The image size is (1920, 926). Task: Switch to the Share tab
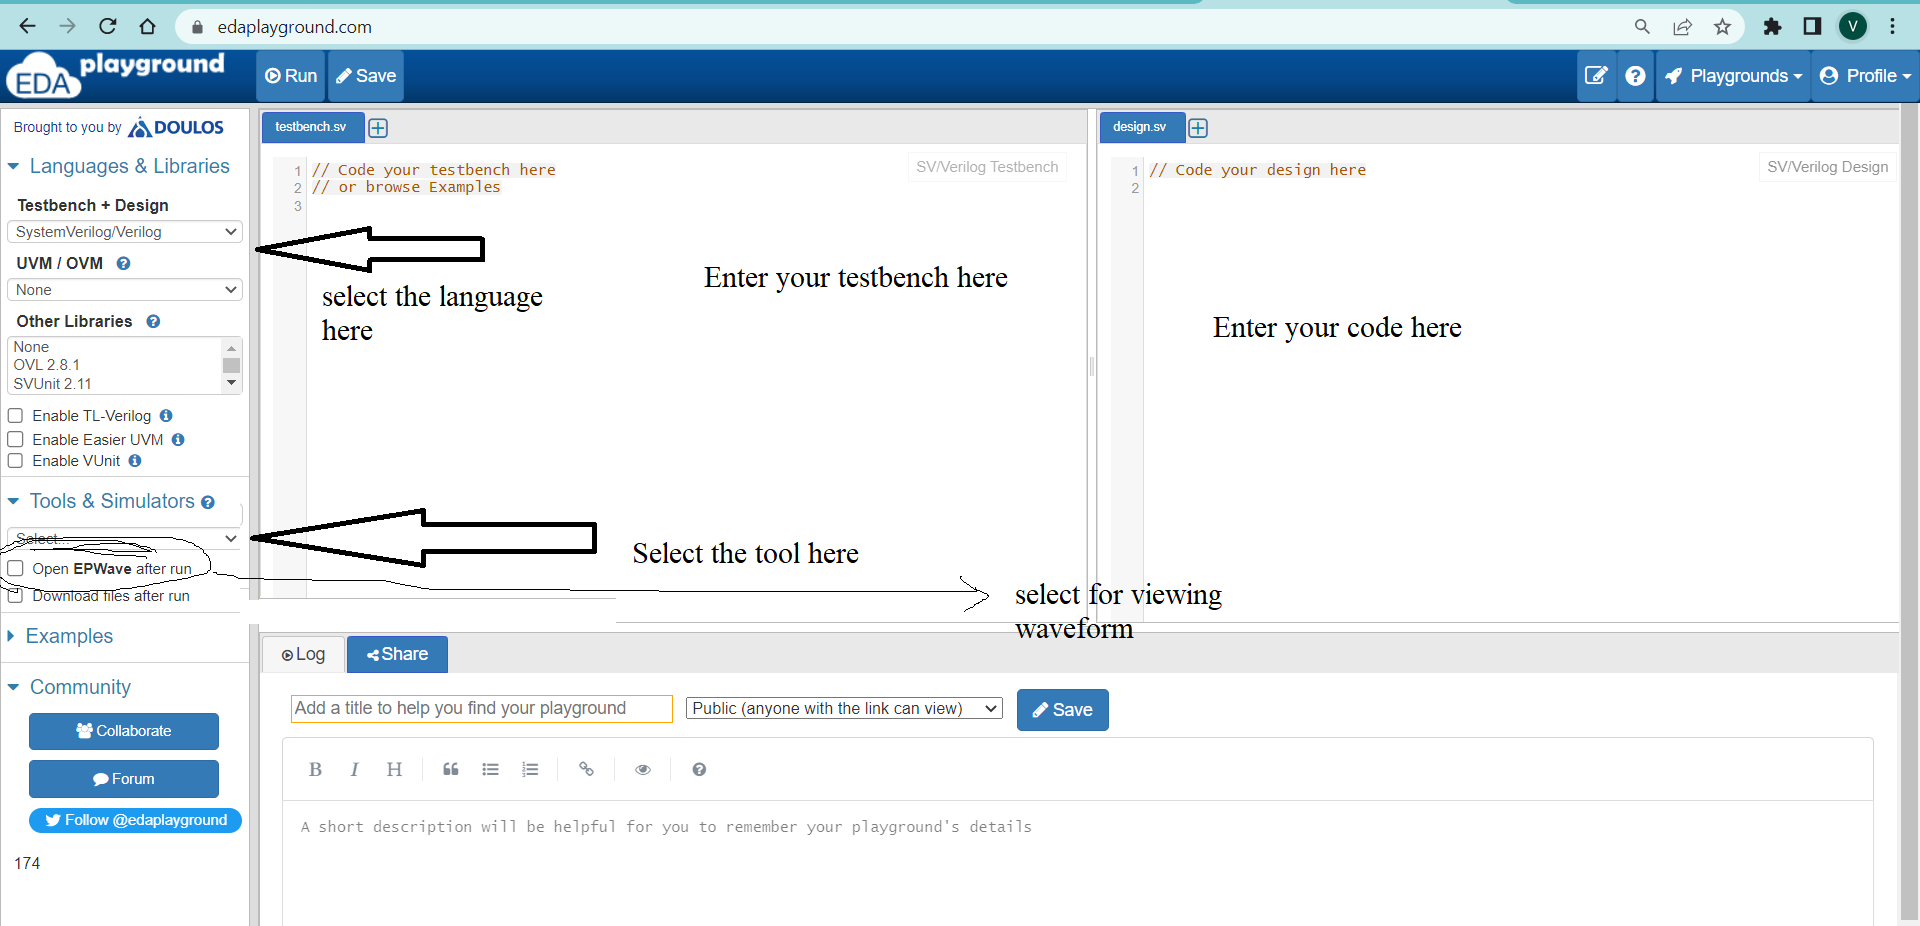pyautogui.click(x=396, y=654)
